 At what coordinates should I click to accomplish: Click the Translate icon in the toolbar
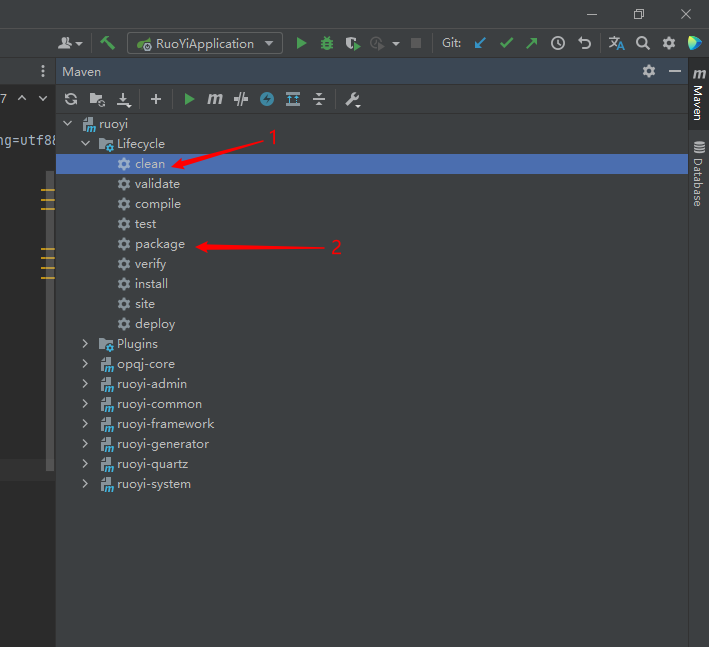coord(616,43)
